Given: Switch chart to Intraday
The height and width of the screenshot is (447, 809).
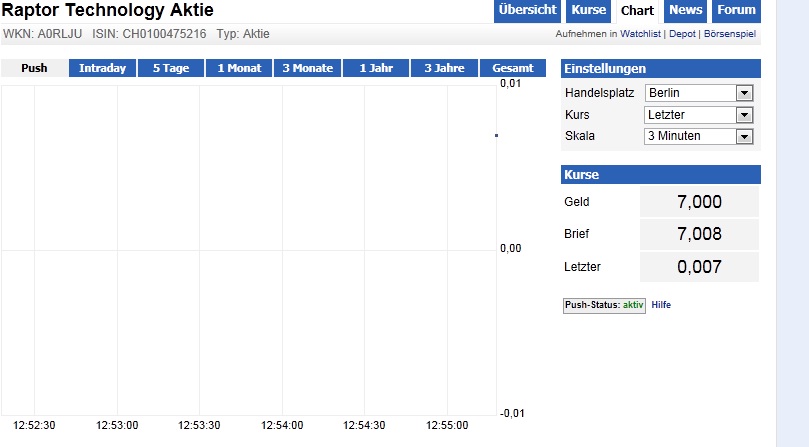Looking at the screenshot, I should tap(102, 68).
